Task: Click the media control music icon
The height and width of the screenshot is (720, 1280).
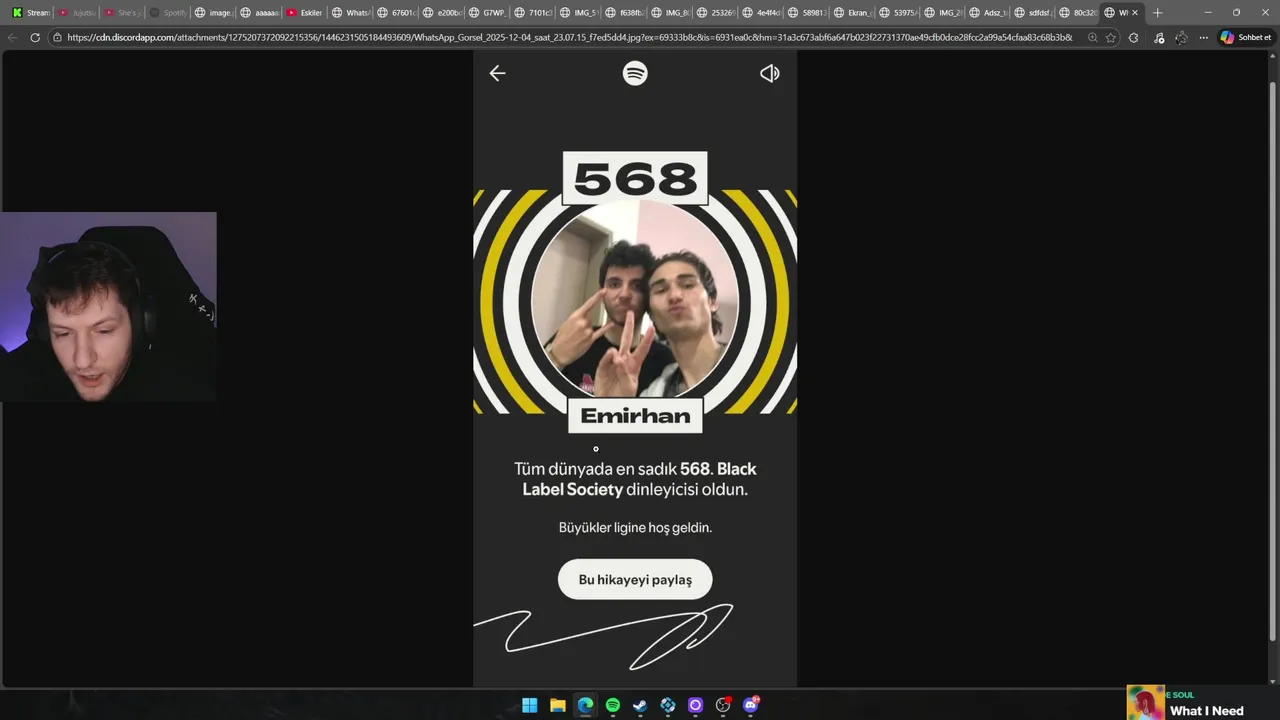Action: (x=1158, y=37)
